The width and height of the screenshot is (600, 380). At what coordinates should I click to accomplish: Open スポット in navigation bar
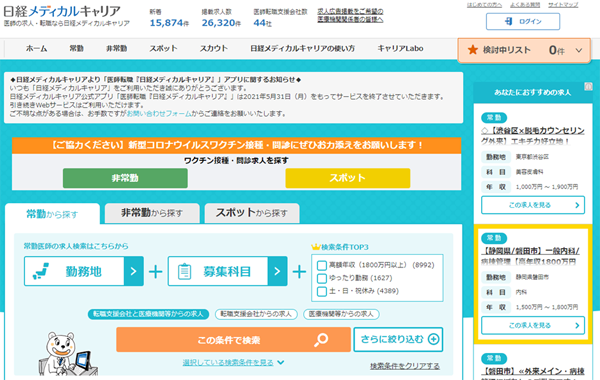(163, 49)
